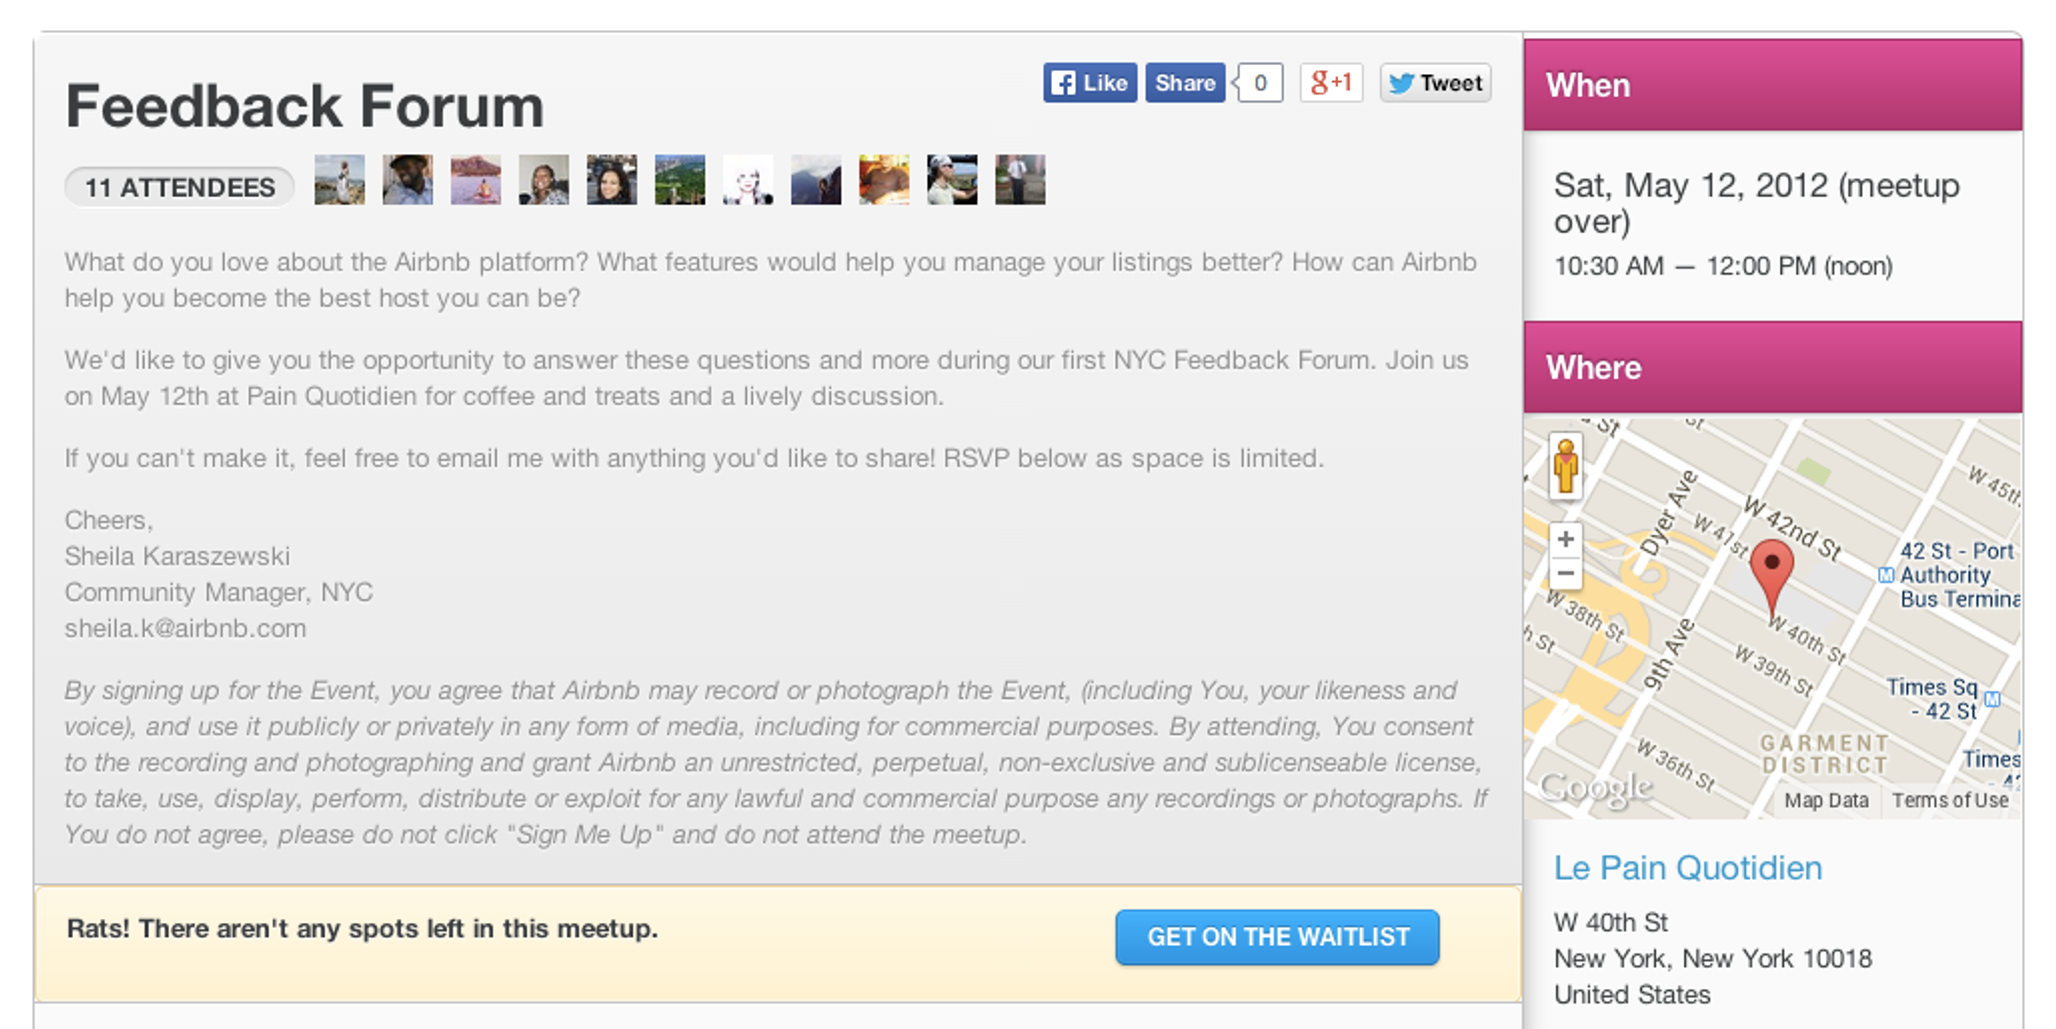This screenshot has height=1029, width=2056.
Task: Click the Google +1 button
Action: [x=1331, y=83]
